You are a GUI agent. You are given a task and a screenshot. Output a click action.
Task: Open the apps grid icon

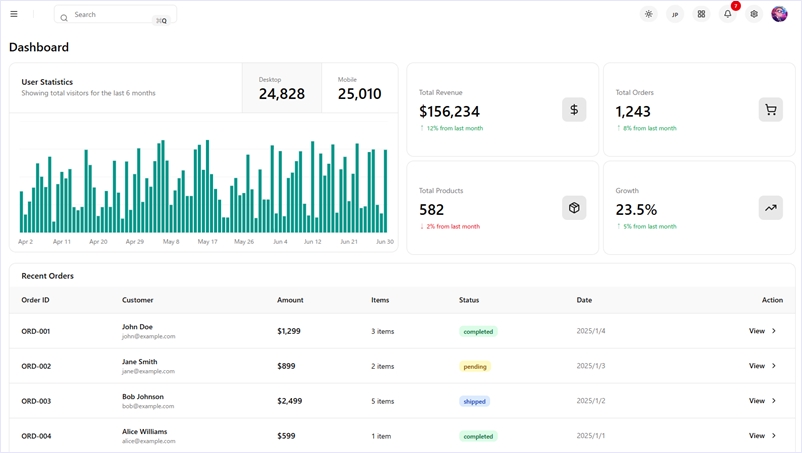coord(701,14)
